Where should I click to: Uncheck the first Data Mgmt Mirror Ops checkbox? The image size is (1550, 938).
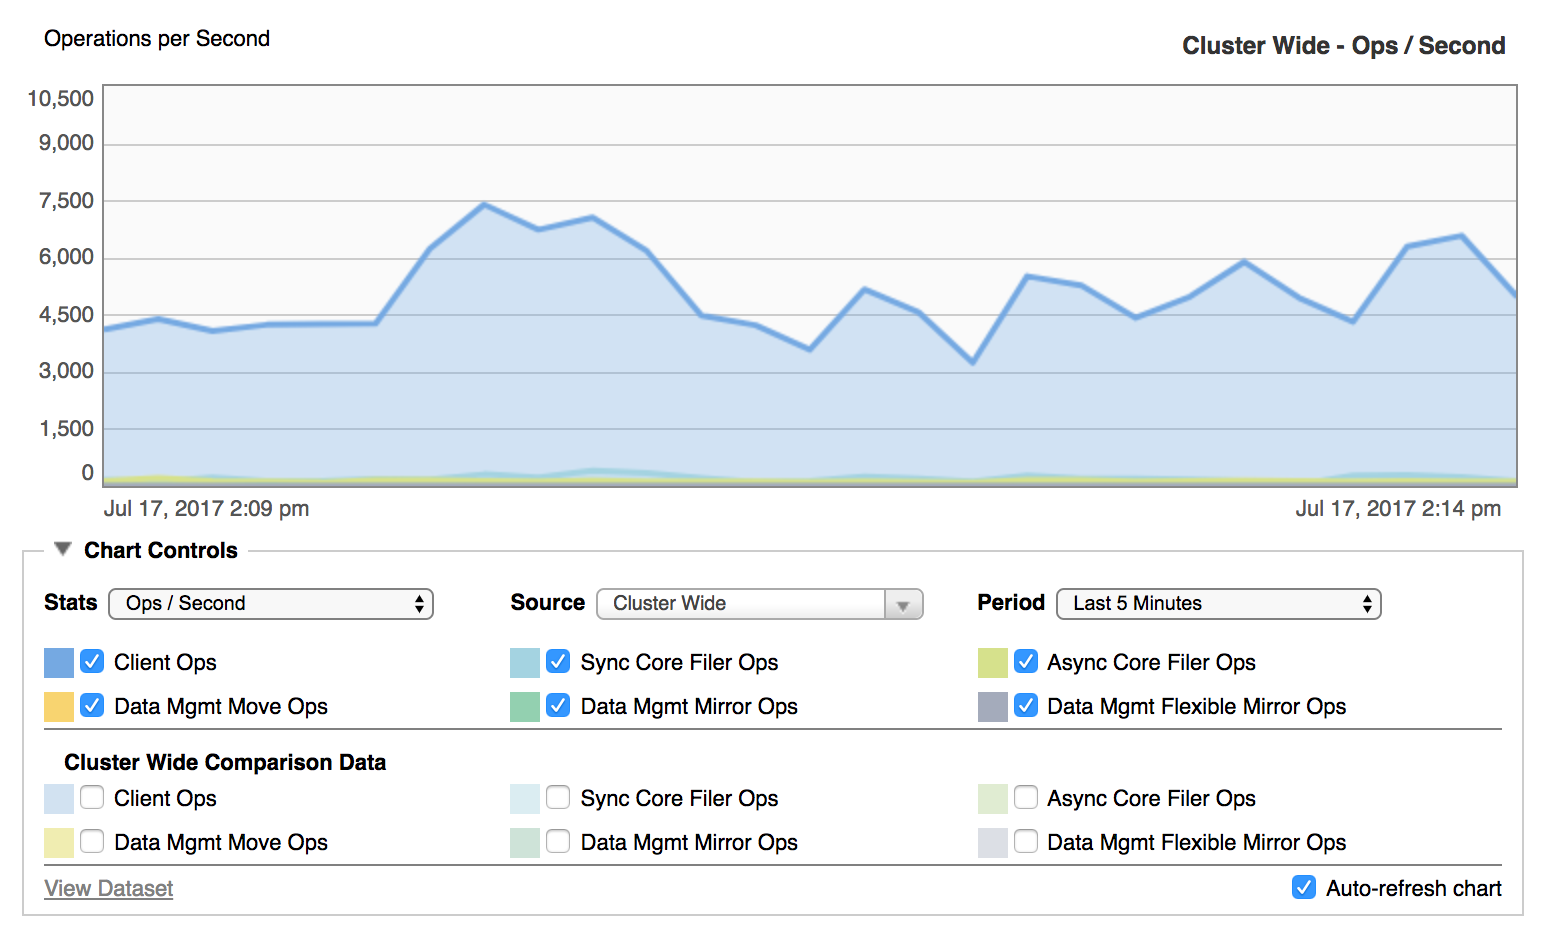(558, 706)
